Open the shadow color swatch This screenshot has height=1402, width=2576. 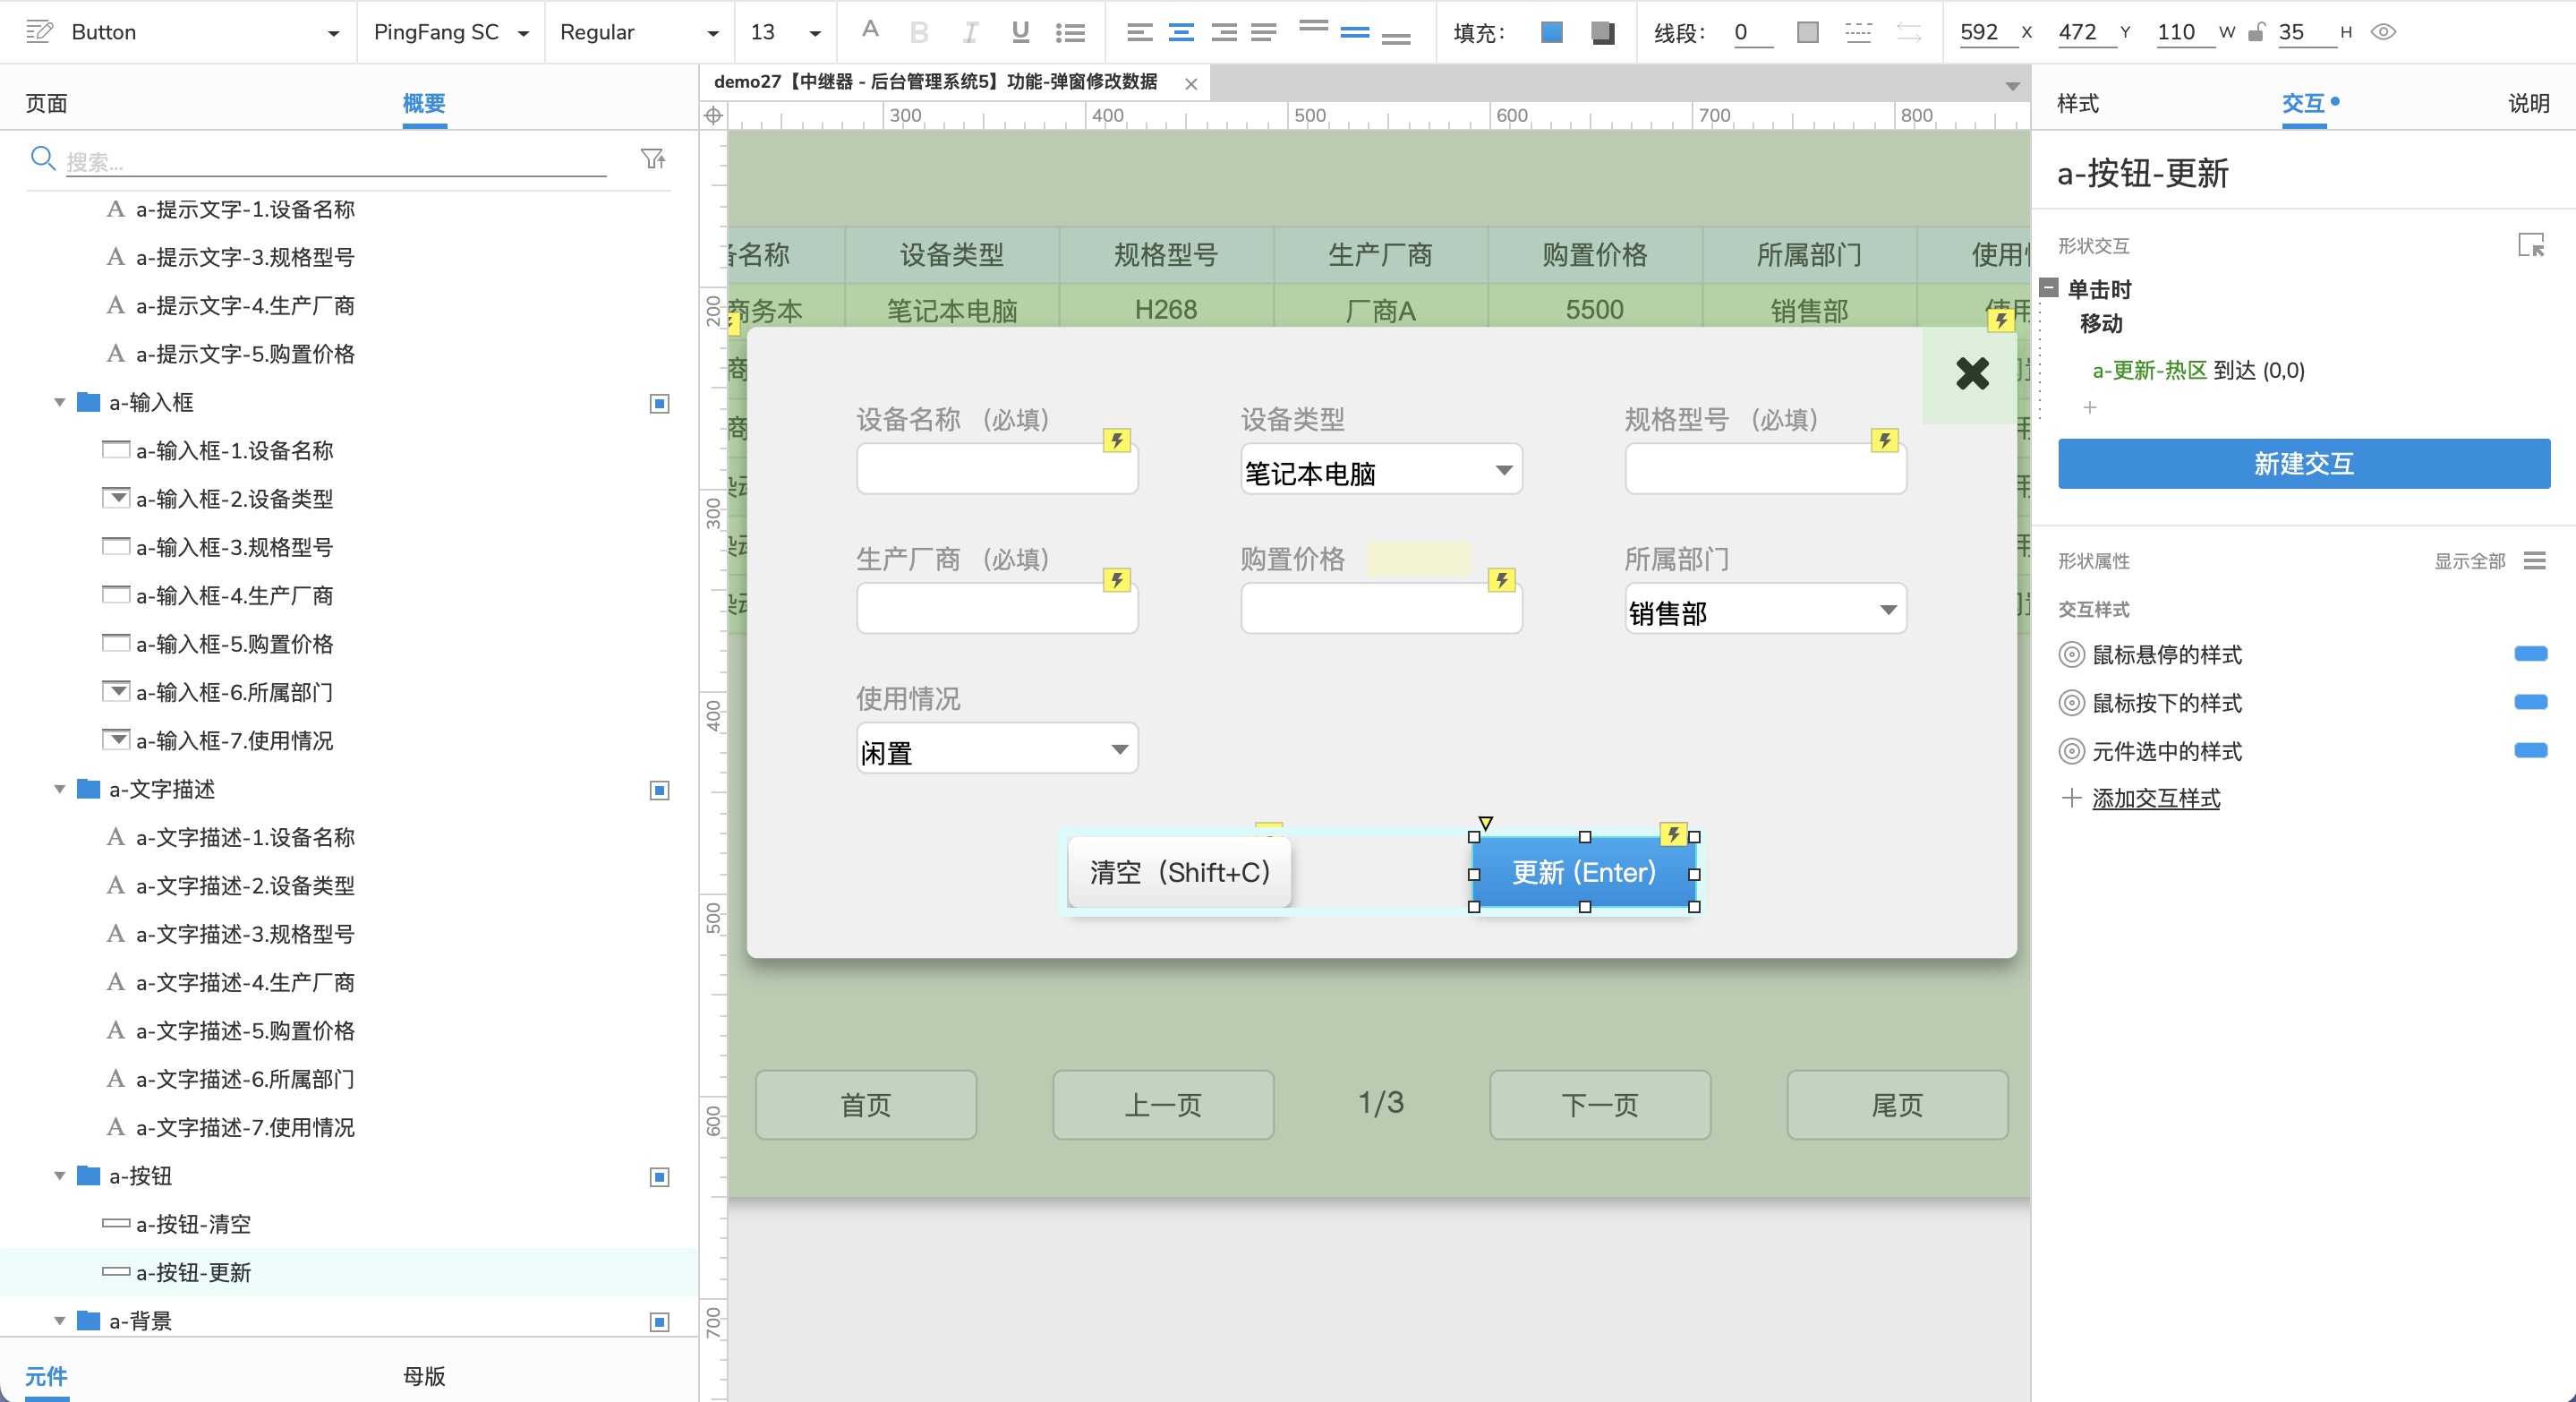(1602, 32)
